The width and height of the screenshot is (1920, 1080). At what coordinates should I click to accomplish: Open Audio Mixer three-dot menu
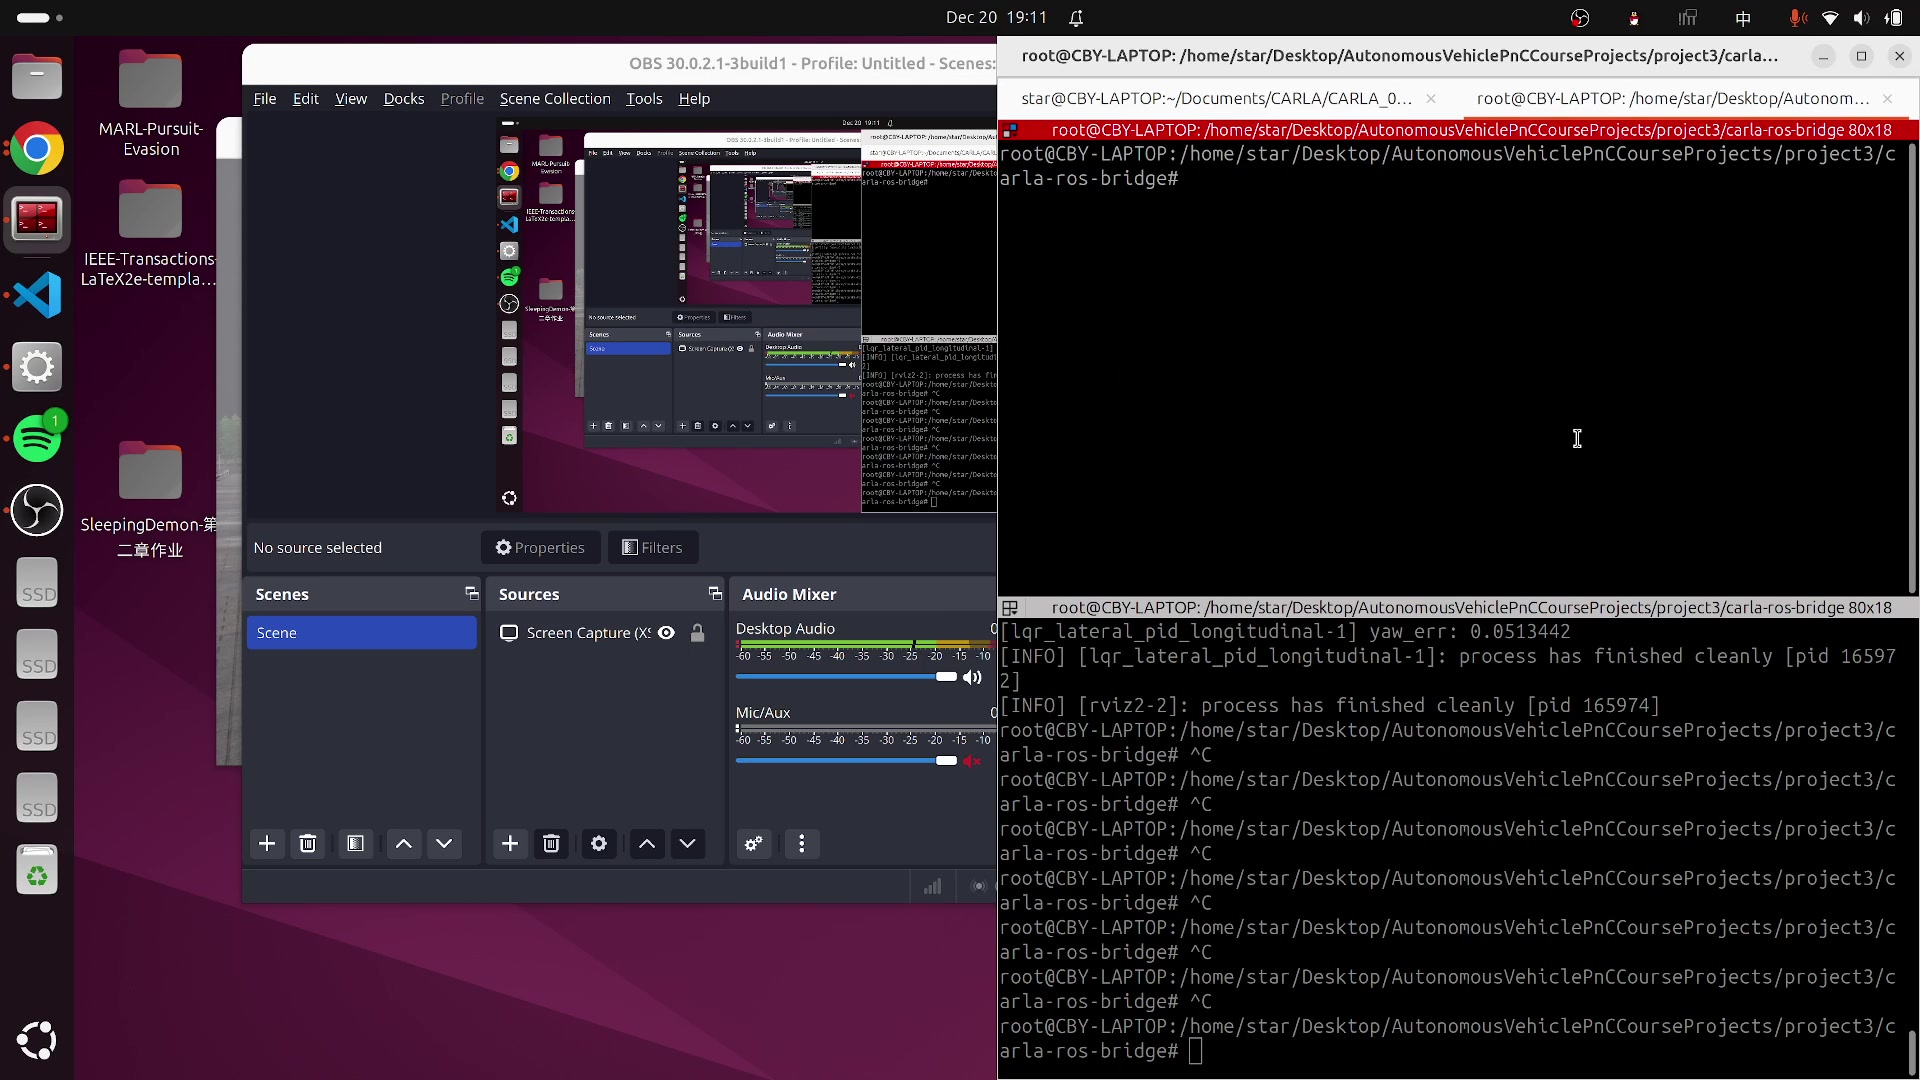801,844
